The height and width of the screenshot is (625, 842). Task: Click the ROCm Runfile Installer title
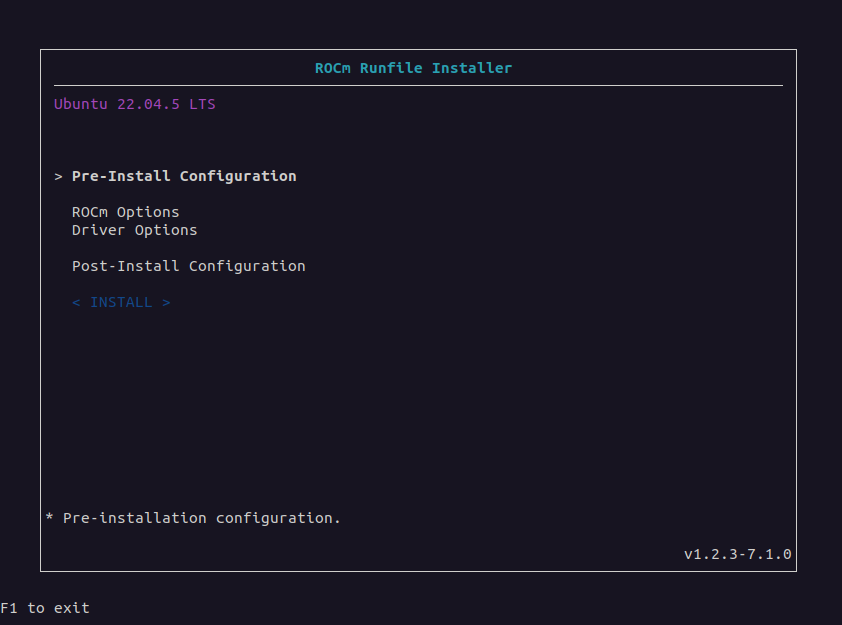413,68
